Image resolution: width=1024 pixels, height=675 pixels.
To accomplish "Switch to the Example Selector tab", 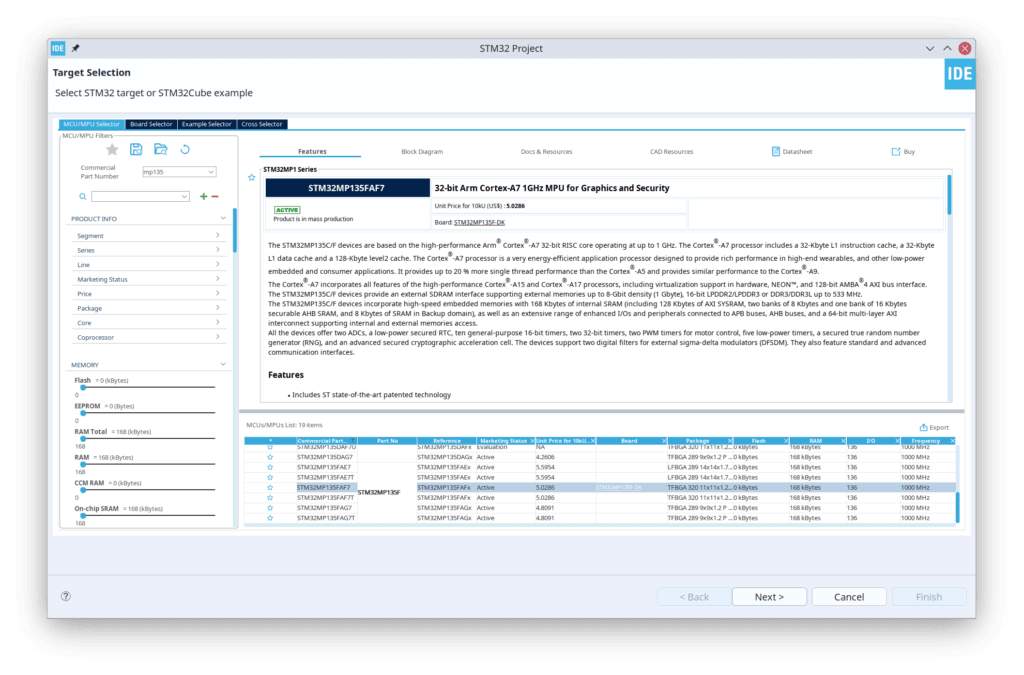I will click(x=206, y=124).
